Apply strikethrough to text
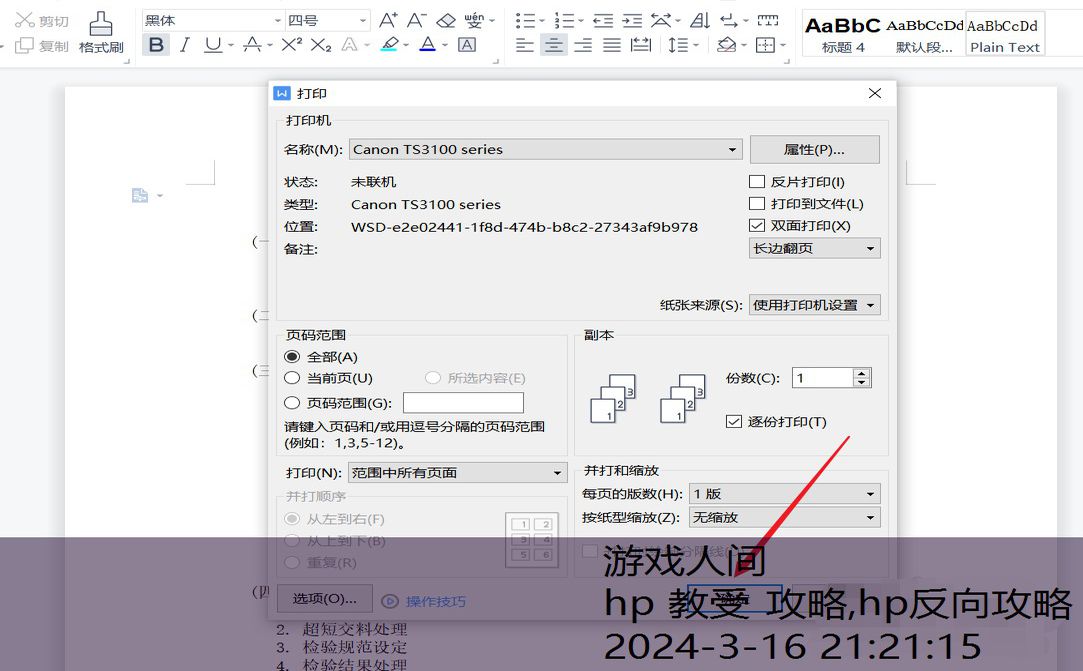This screenshot has height=671, width=1083. [x=252, y=45]
